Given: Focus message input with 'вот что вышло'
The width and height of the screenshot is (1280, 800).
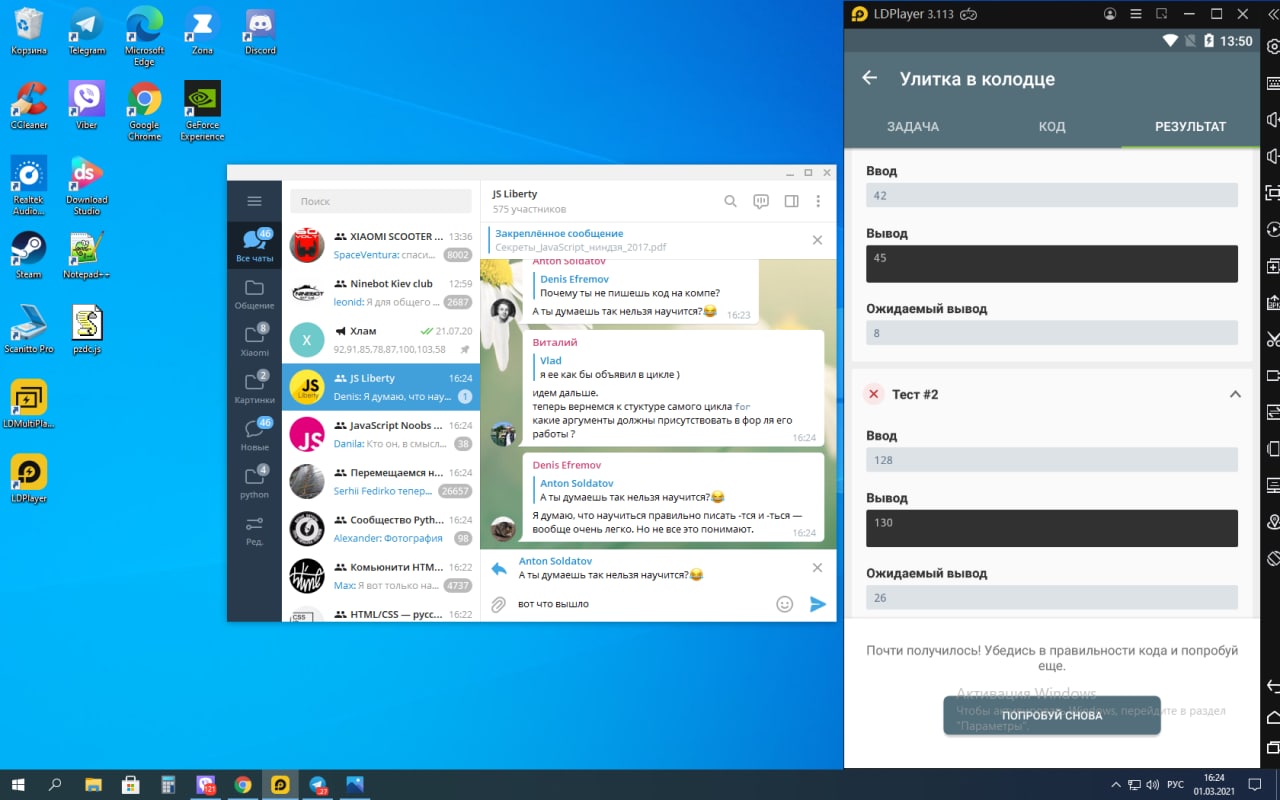Looking at the screenshot, I should click(x=640, y=604).
